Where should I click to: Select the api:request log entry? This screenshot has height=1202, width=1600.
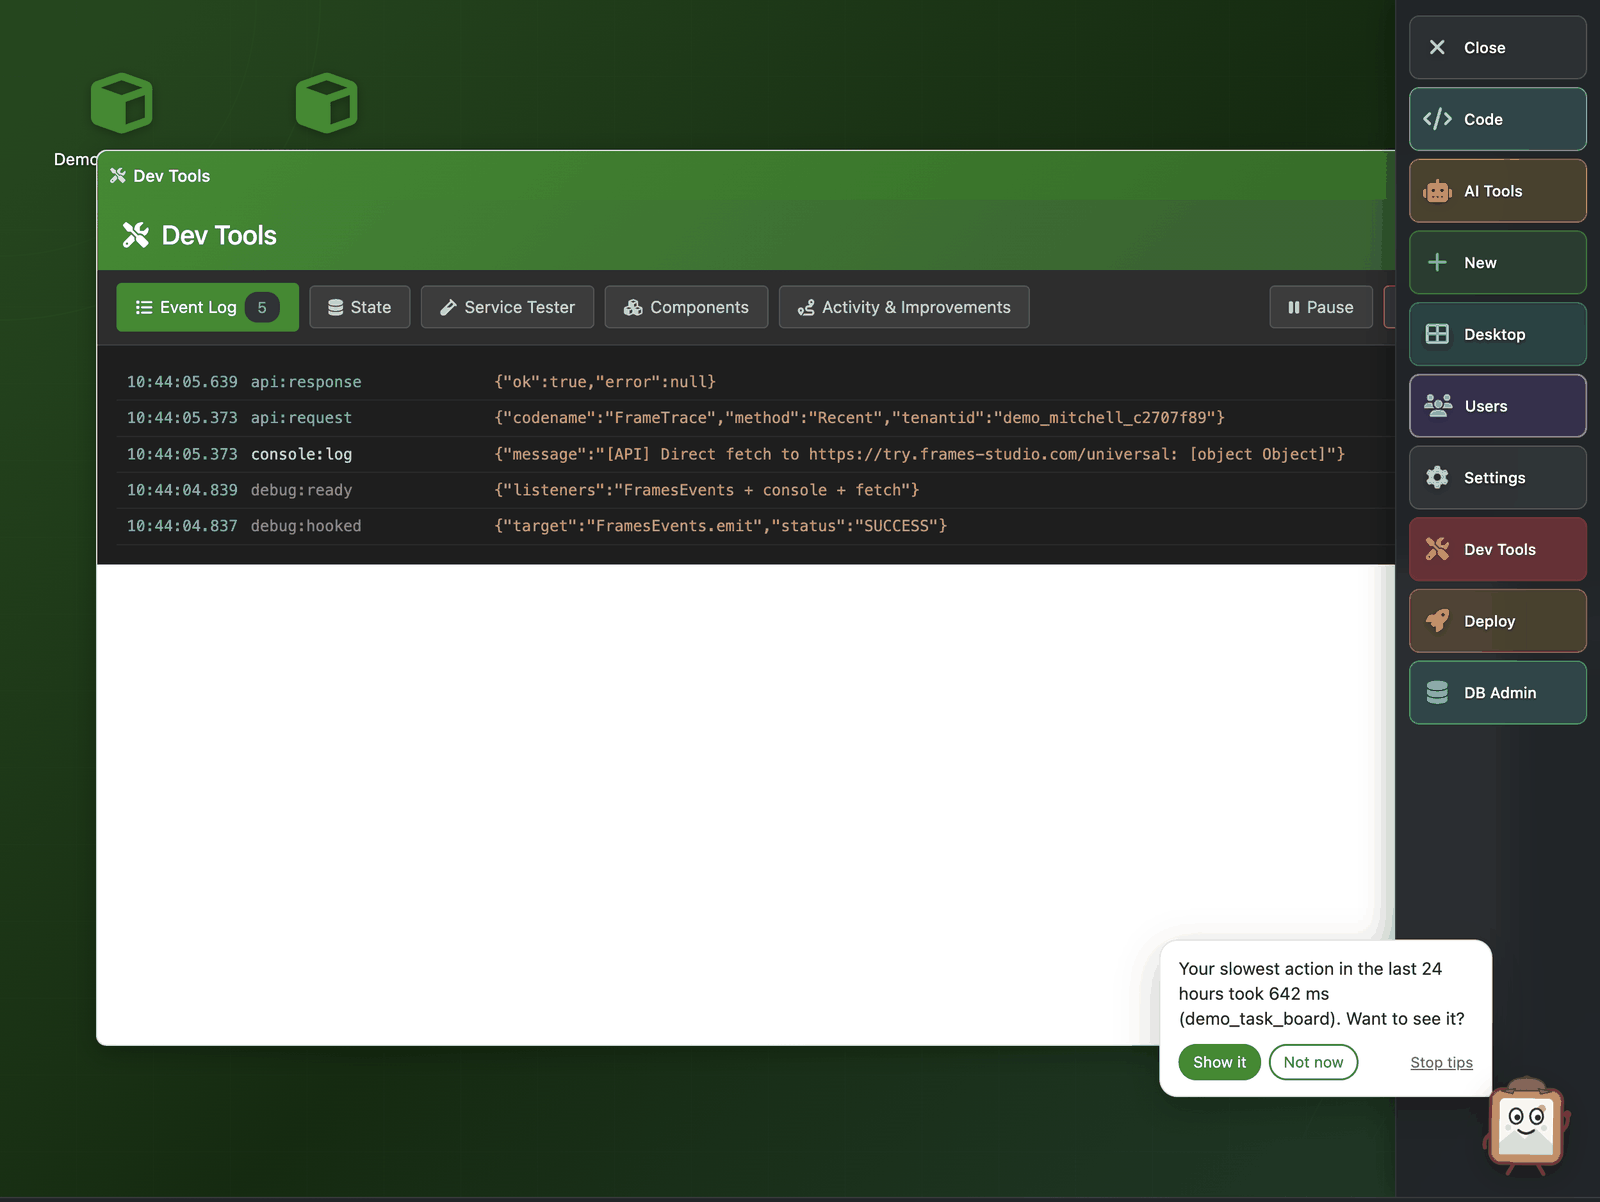[x=755, y=418]
